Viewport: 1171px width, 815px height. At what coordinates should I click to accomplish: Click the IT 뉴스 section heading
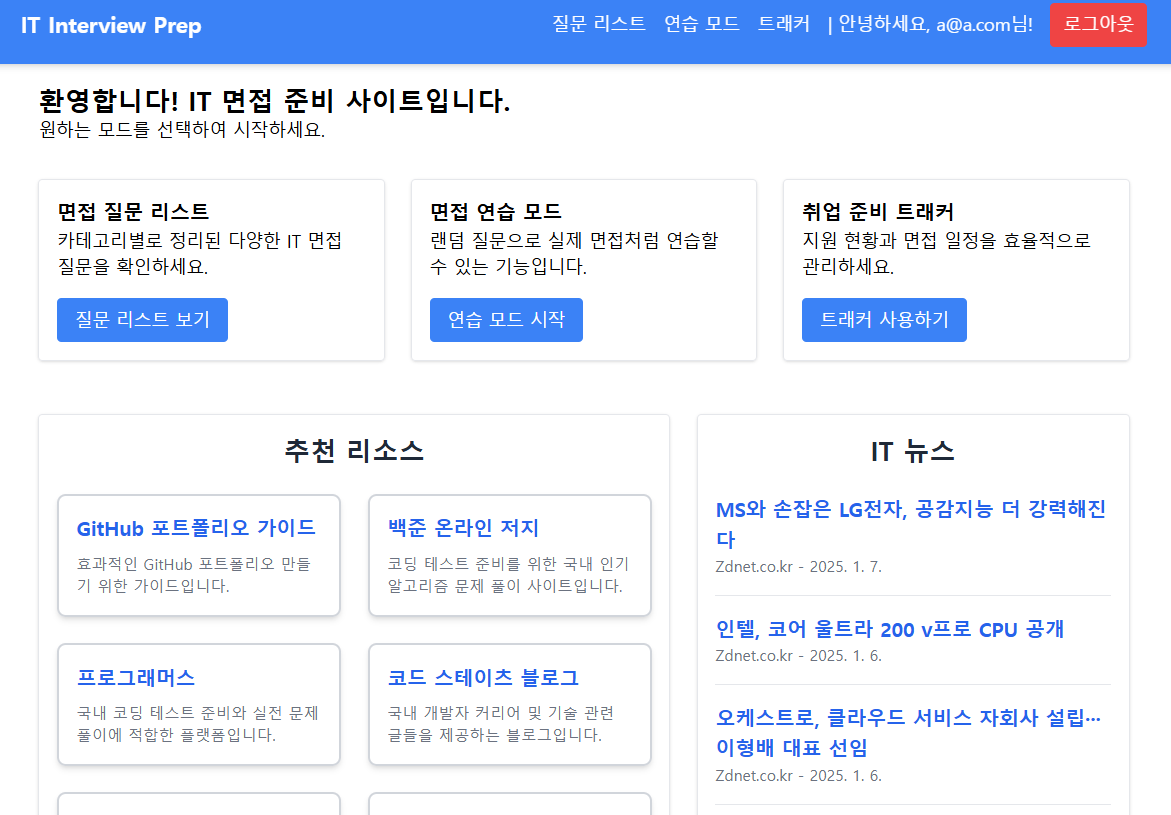912,451
